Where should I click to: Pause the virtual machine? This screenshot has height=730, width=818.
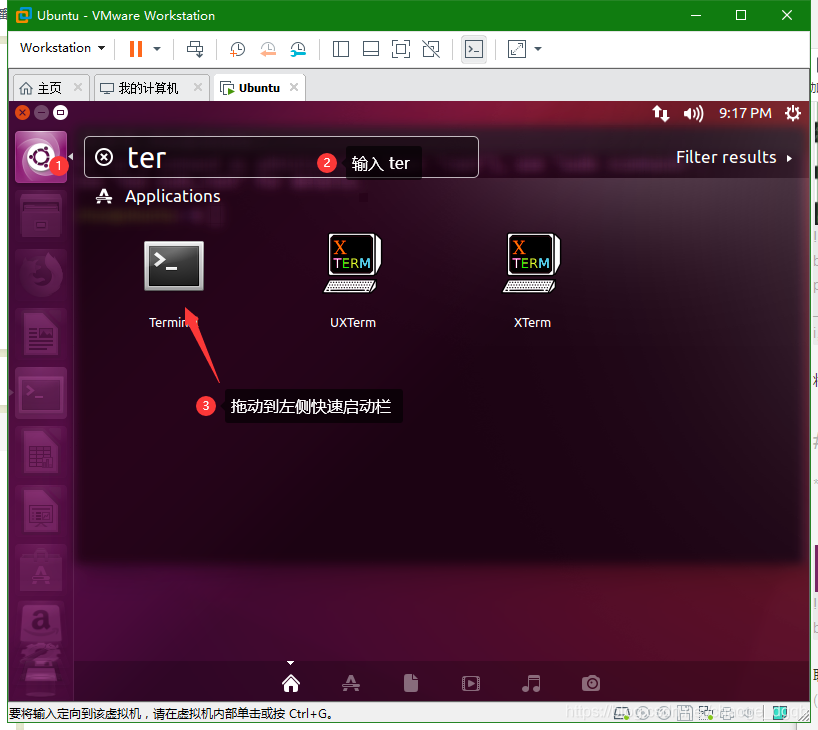coord(136,49)
